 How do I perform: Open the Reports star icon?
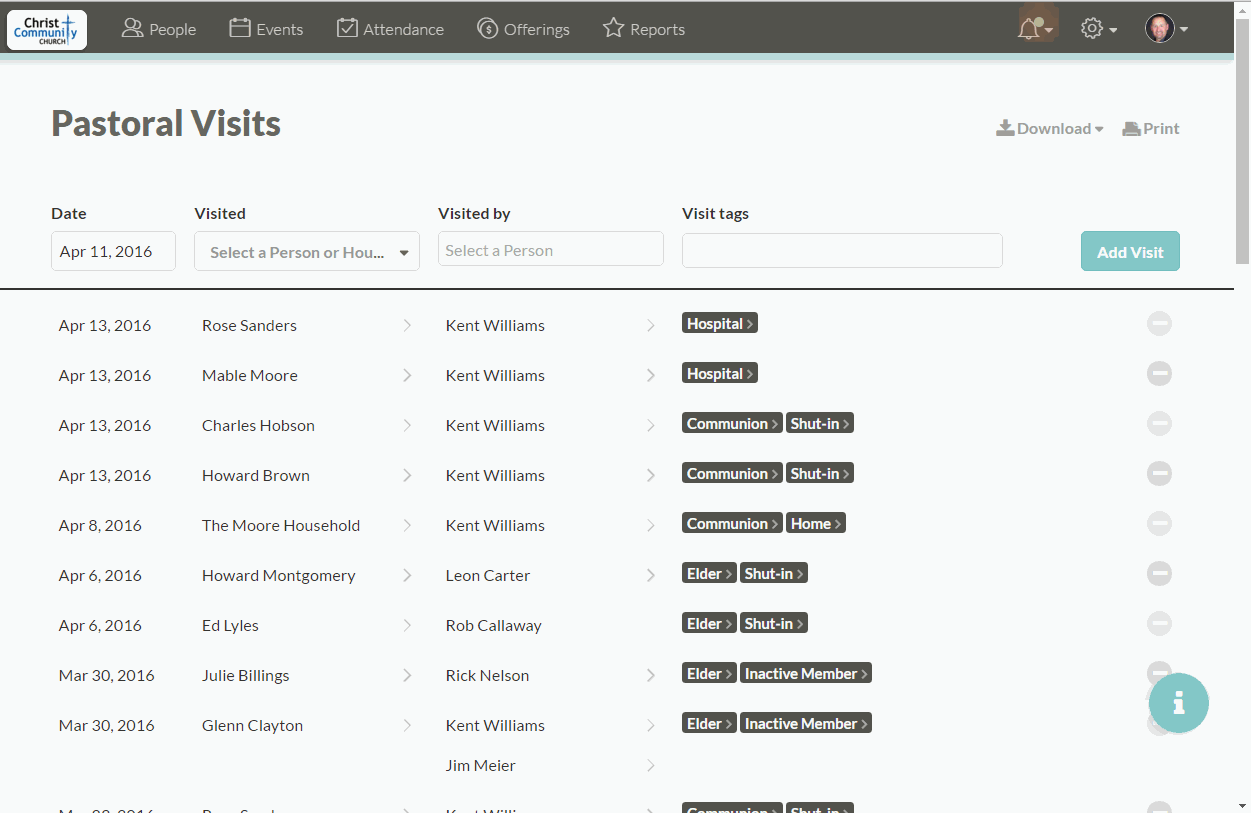point(613,28)
